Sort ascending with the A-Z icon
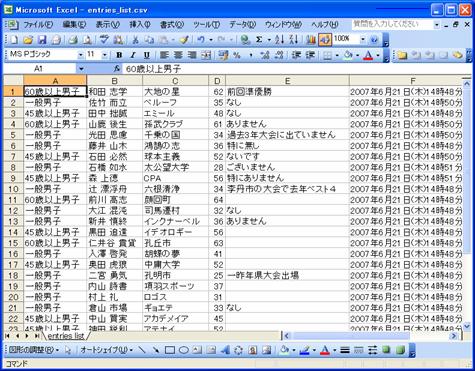 [280, 40]
